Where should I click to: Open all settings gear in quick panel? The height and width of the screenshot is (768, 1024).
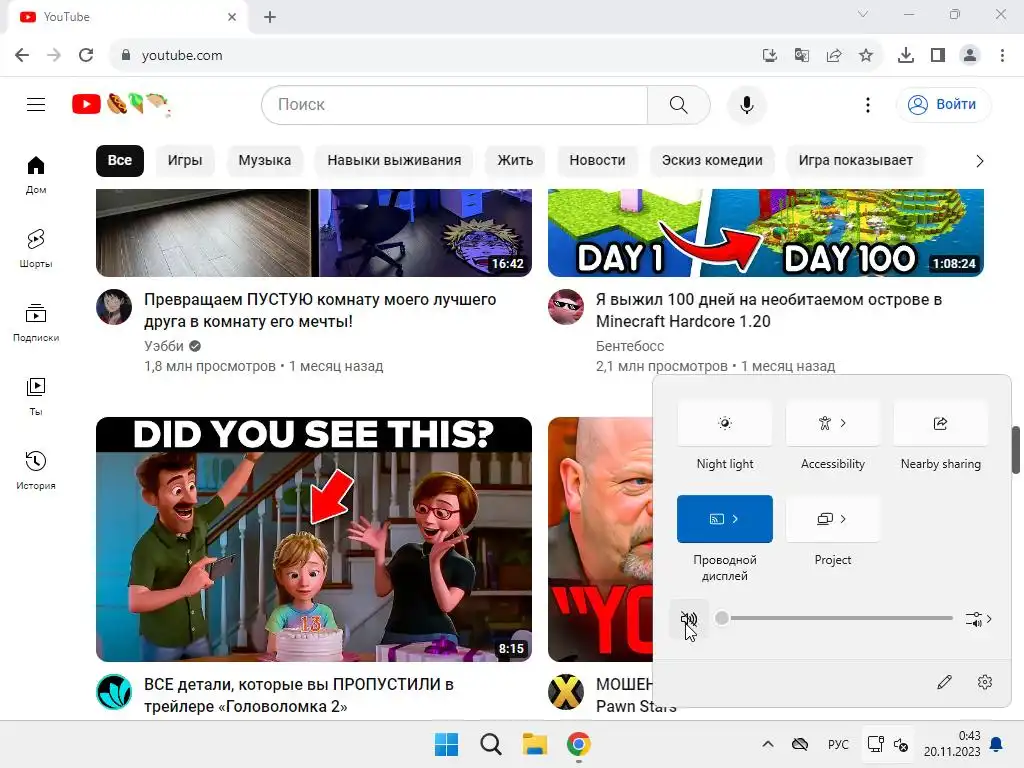[985, 682]
